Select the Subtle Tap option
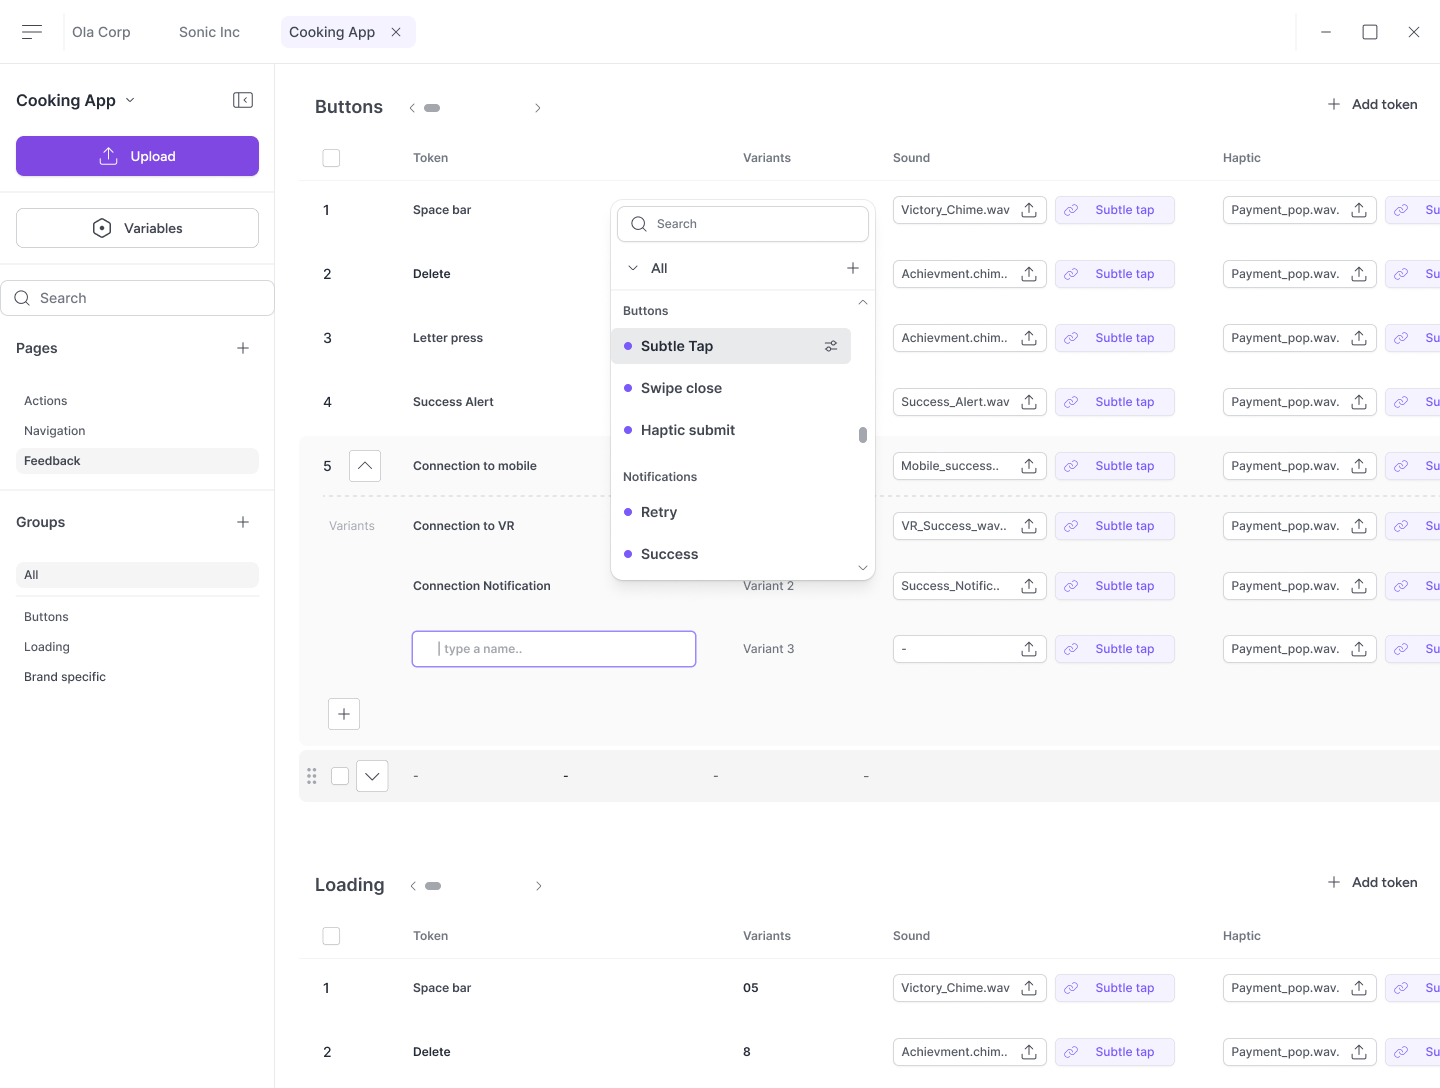 731,346
